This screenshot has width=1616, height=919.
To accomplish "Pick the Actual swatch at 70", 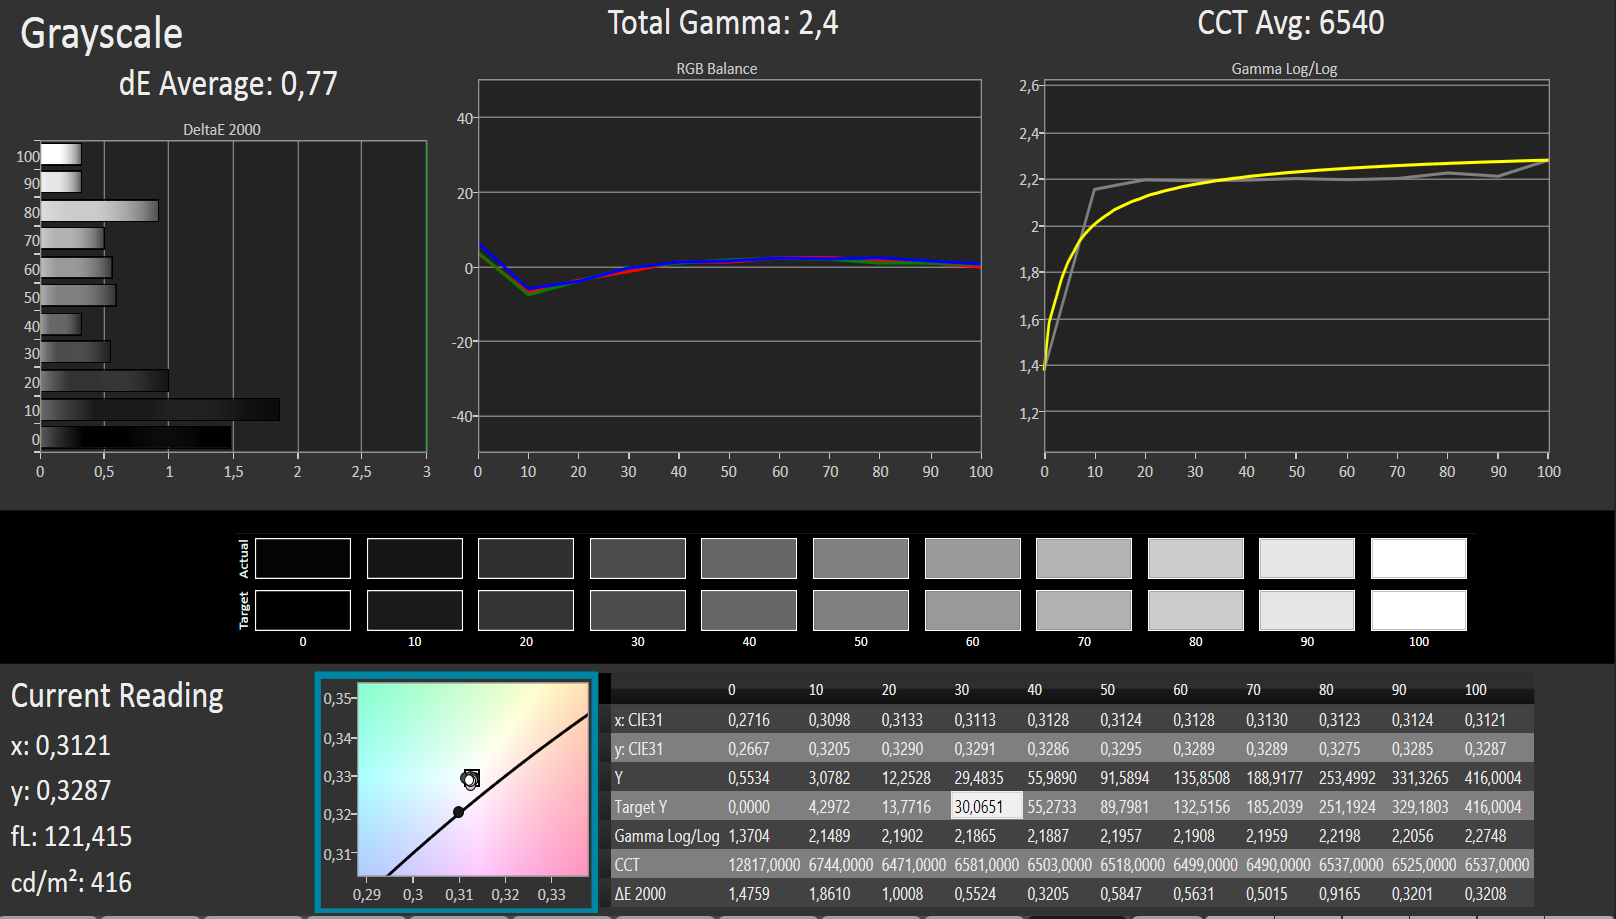I will (1084, 558).
